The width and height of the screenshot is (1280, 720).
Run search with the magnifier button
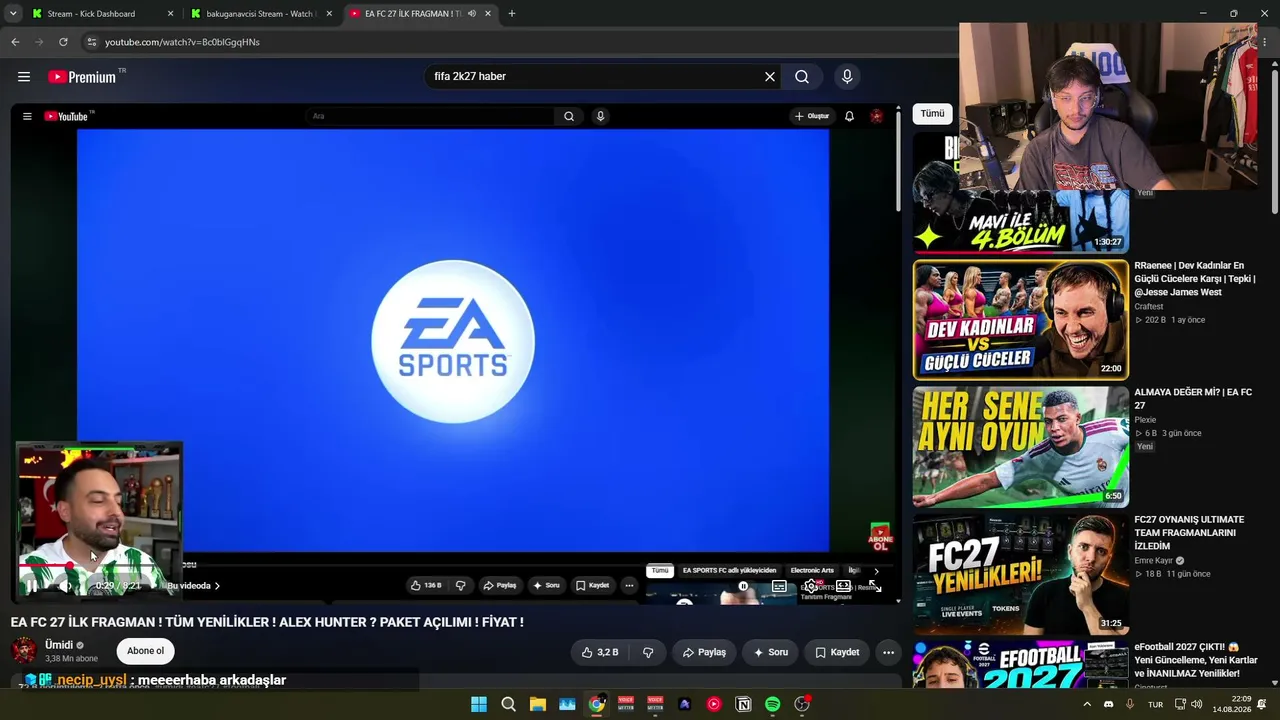pyautogui.click(x=802, y=77)
